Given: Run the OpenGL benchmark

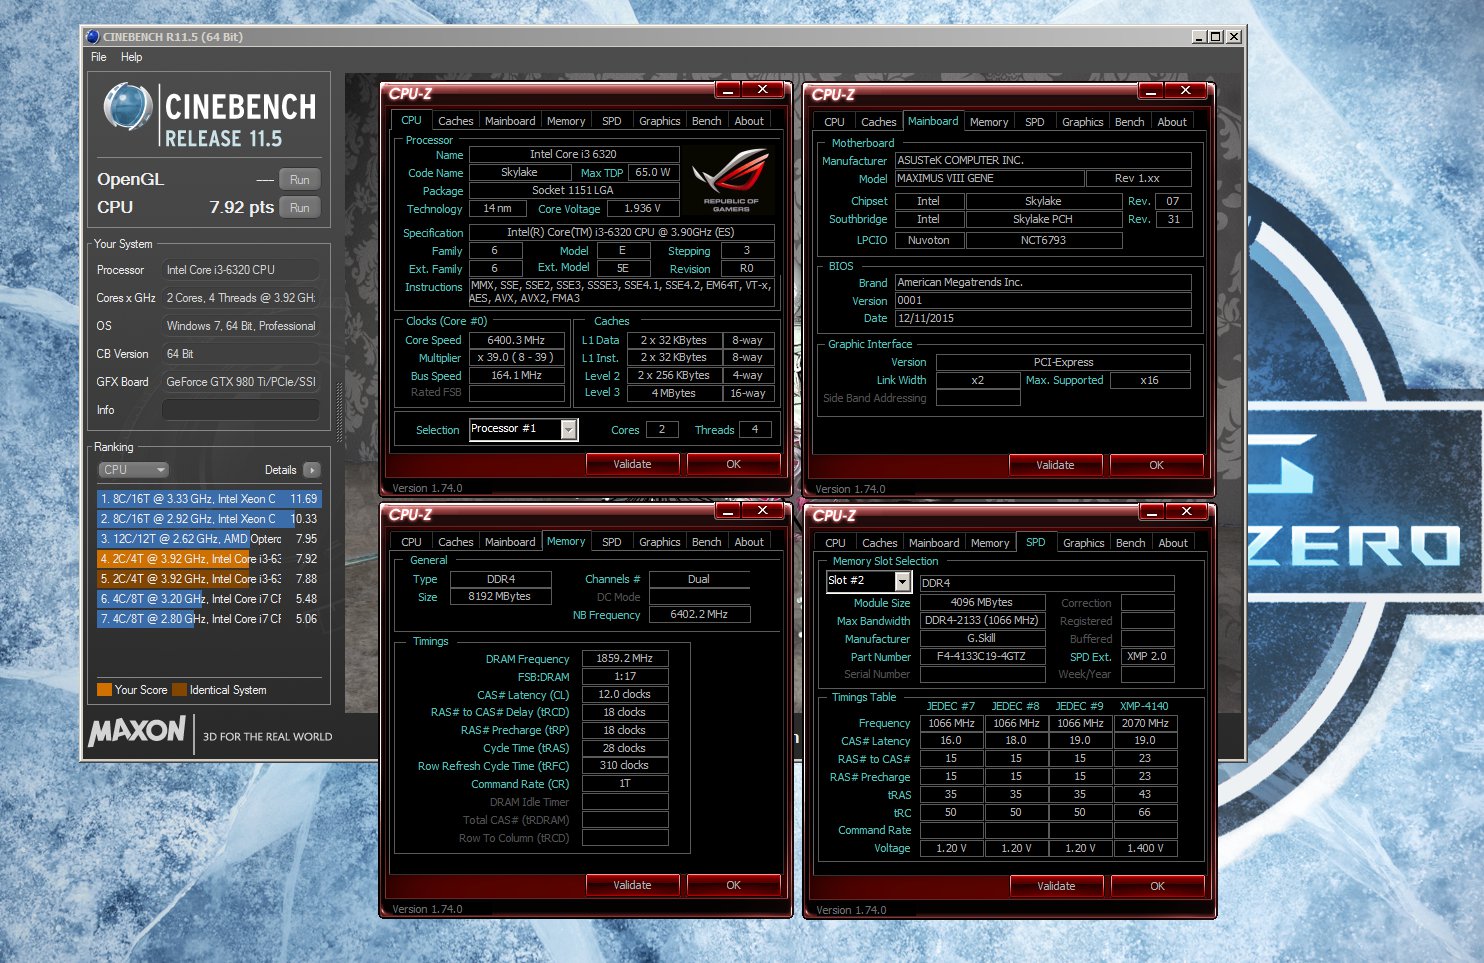Looking at the screenshot, I should [x=299, y=180].
